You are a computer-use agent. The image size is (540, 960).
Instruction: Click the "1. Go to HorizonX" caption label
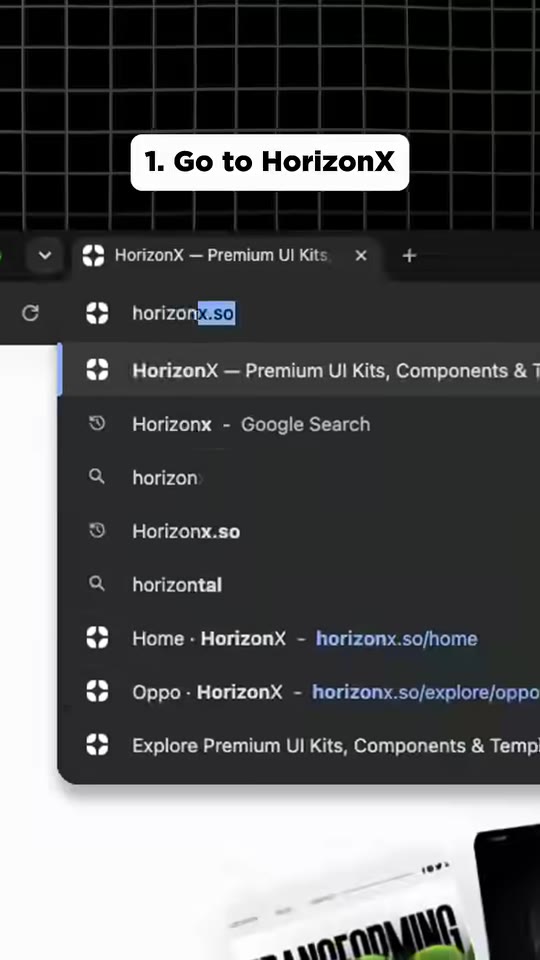coord(269,162)
